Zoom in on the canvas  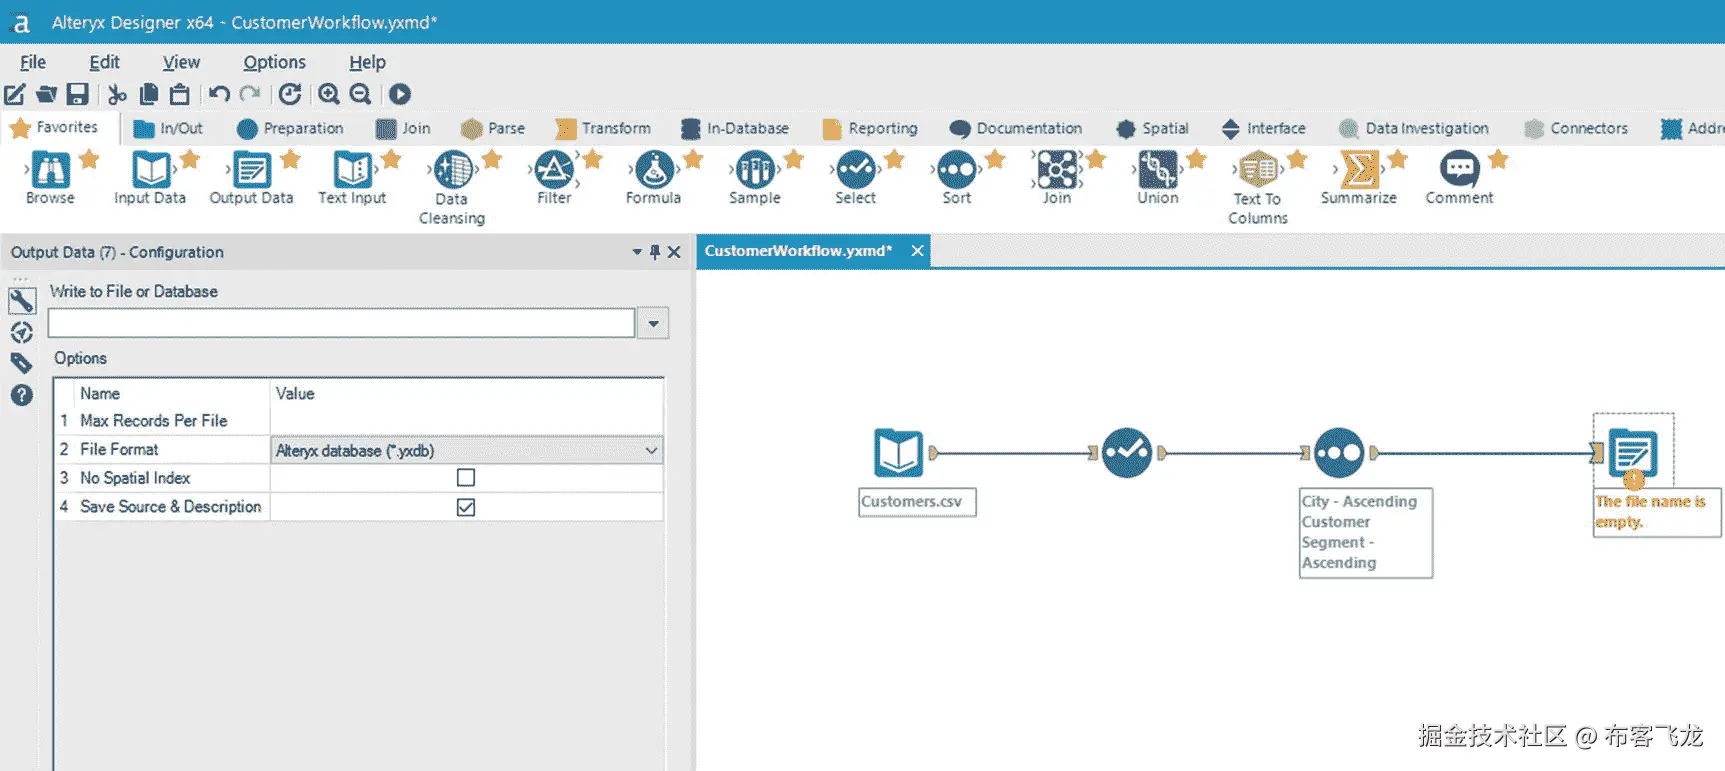[x=328, y=94]
